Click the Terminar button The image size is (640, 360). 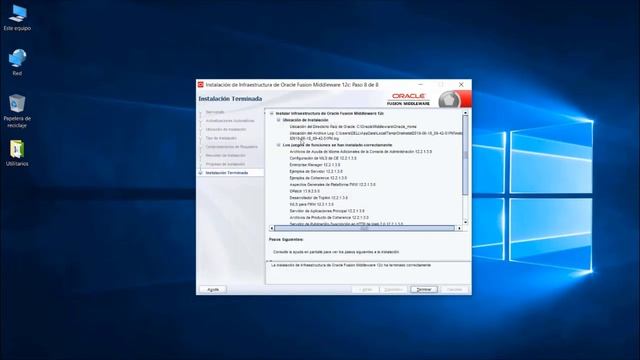tap(424, 289)
